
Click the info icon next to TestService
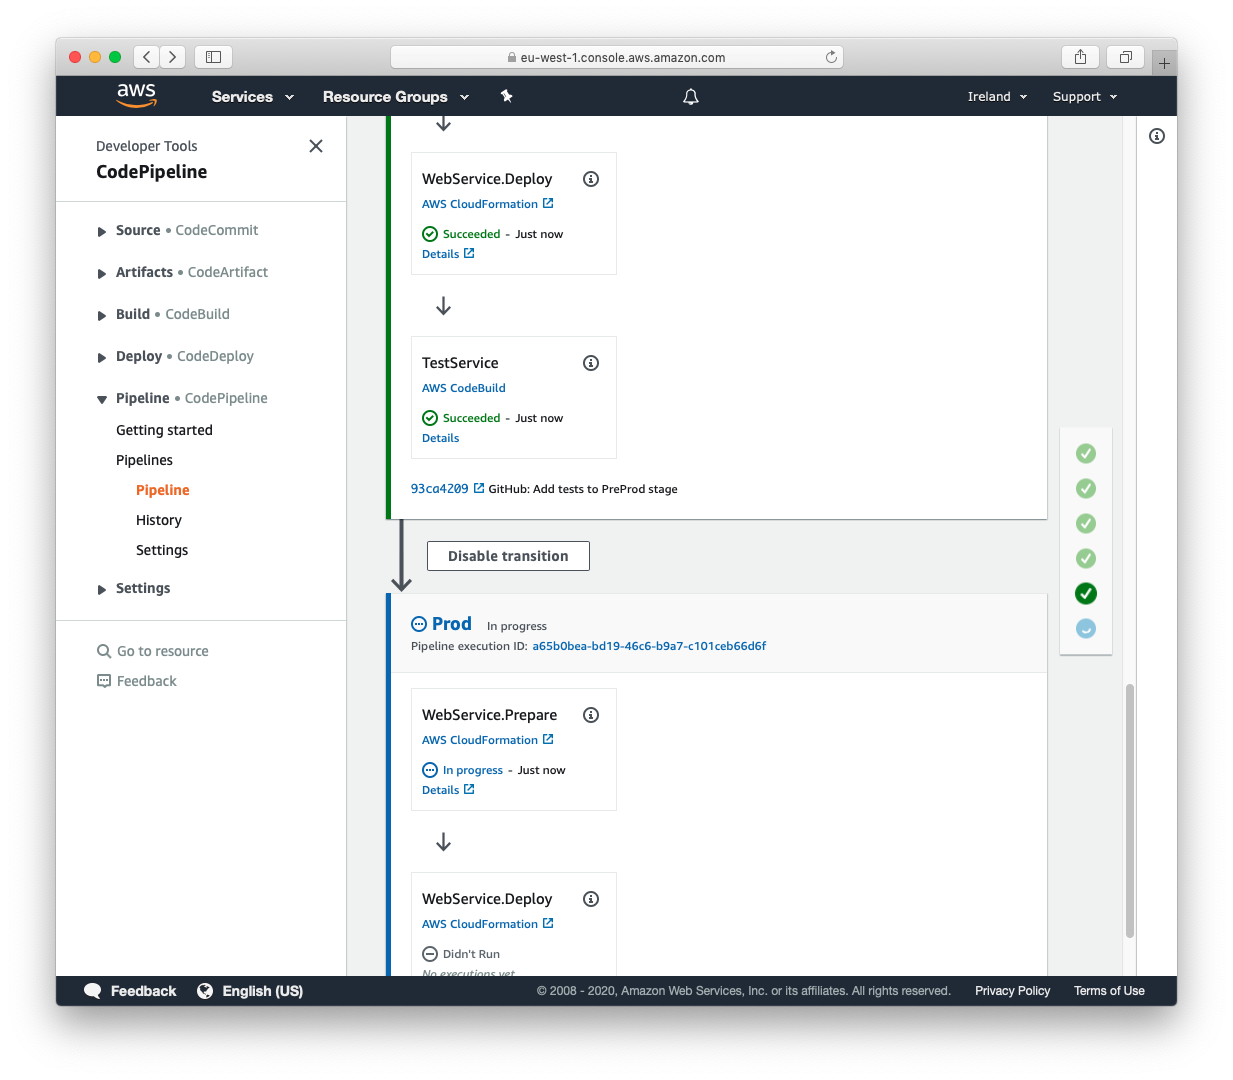coord(591,362)
